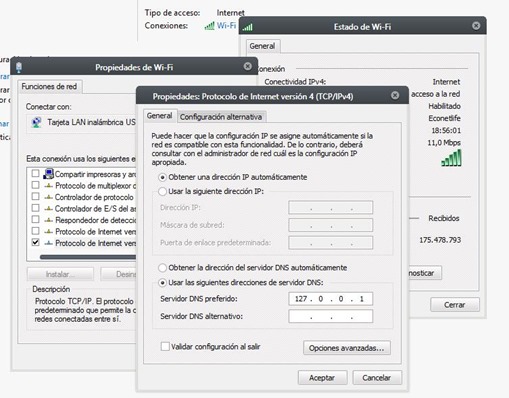
Task: Click the disabled 'Dirección IP' field
Action: [330, 208]
